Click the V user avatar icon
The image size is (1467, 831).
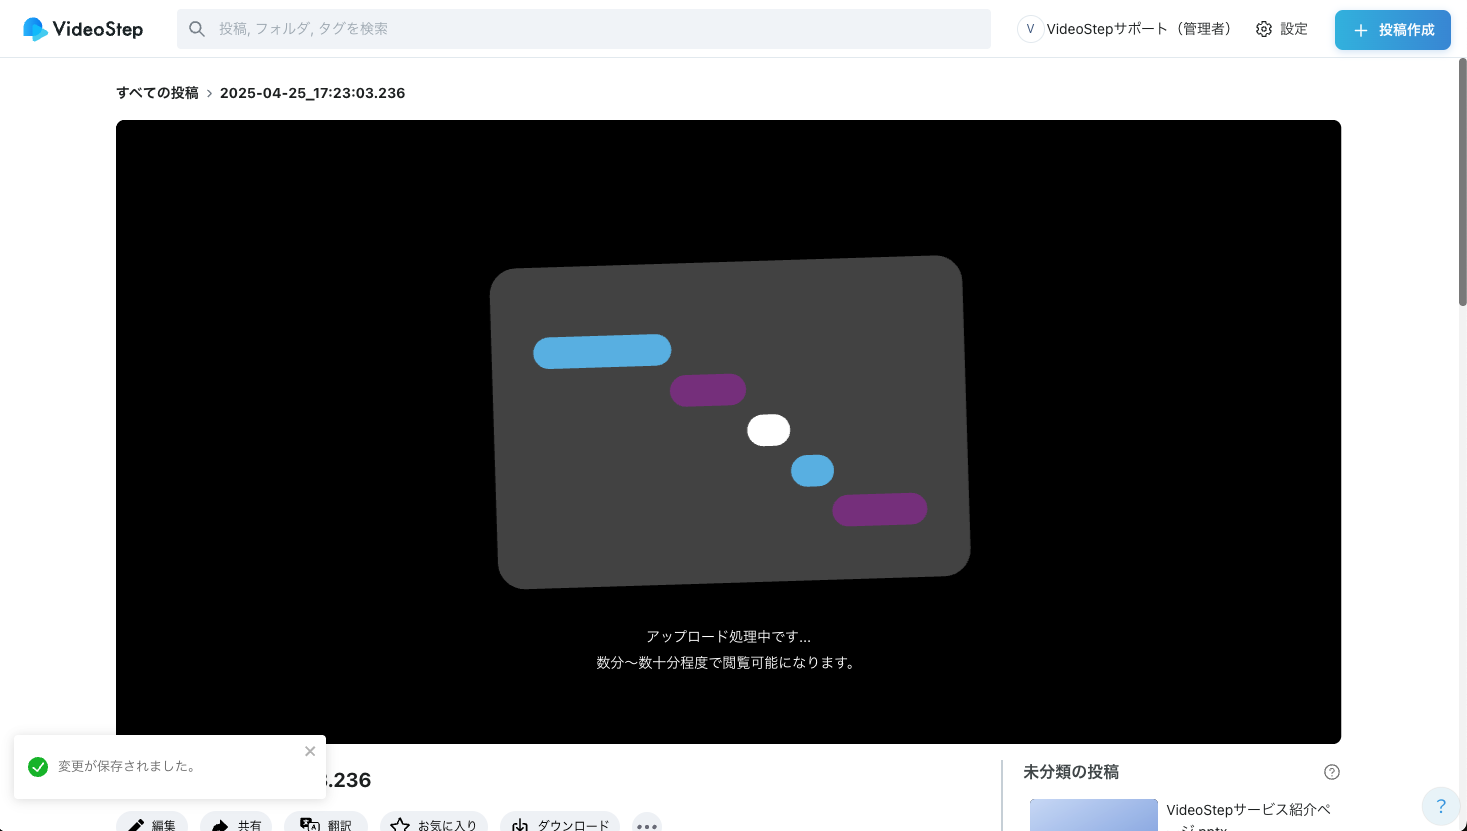coord(1030,29)
